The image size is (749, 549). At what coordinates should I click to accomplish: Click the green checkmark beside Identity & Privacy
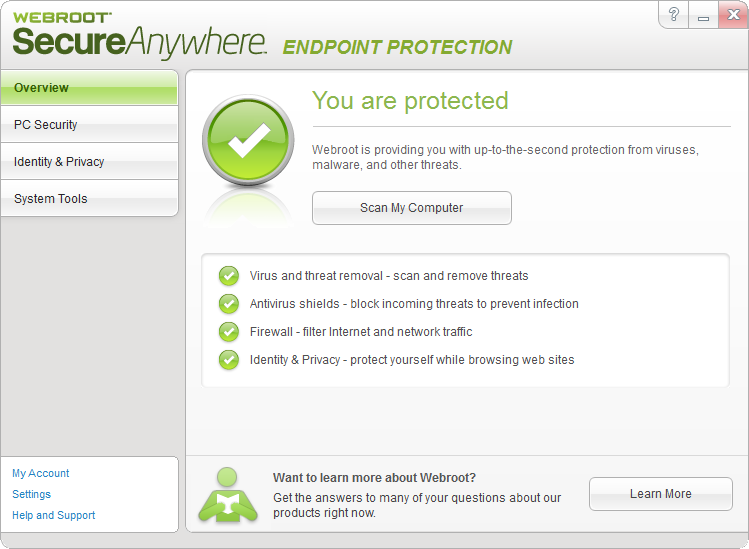click(229, 360)
